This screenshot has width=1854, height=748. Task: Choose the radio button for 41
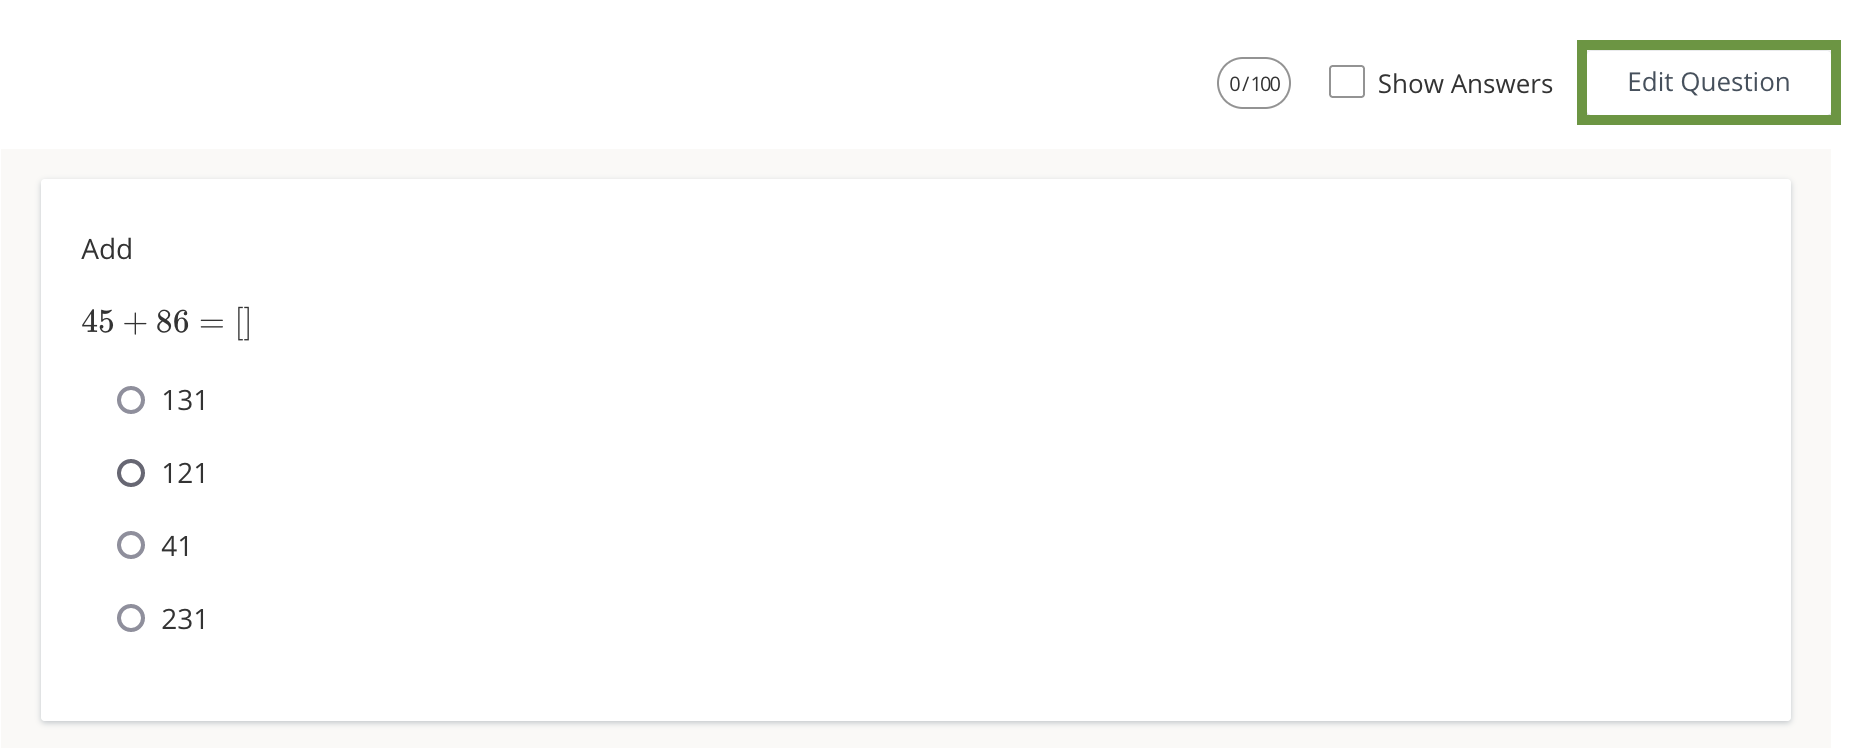131,545
